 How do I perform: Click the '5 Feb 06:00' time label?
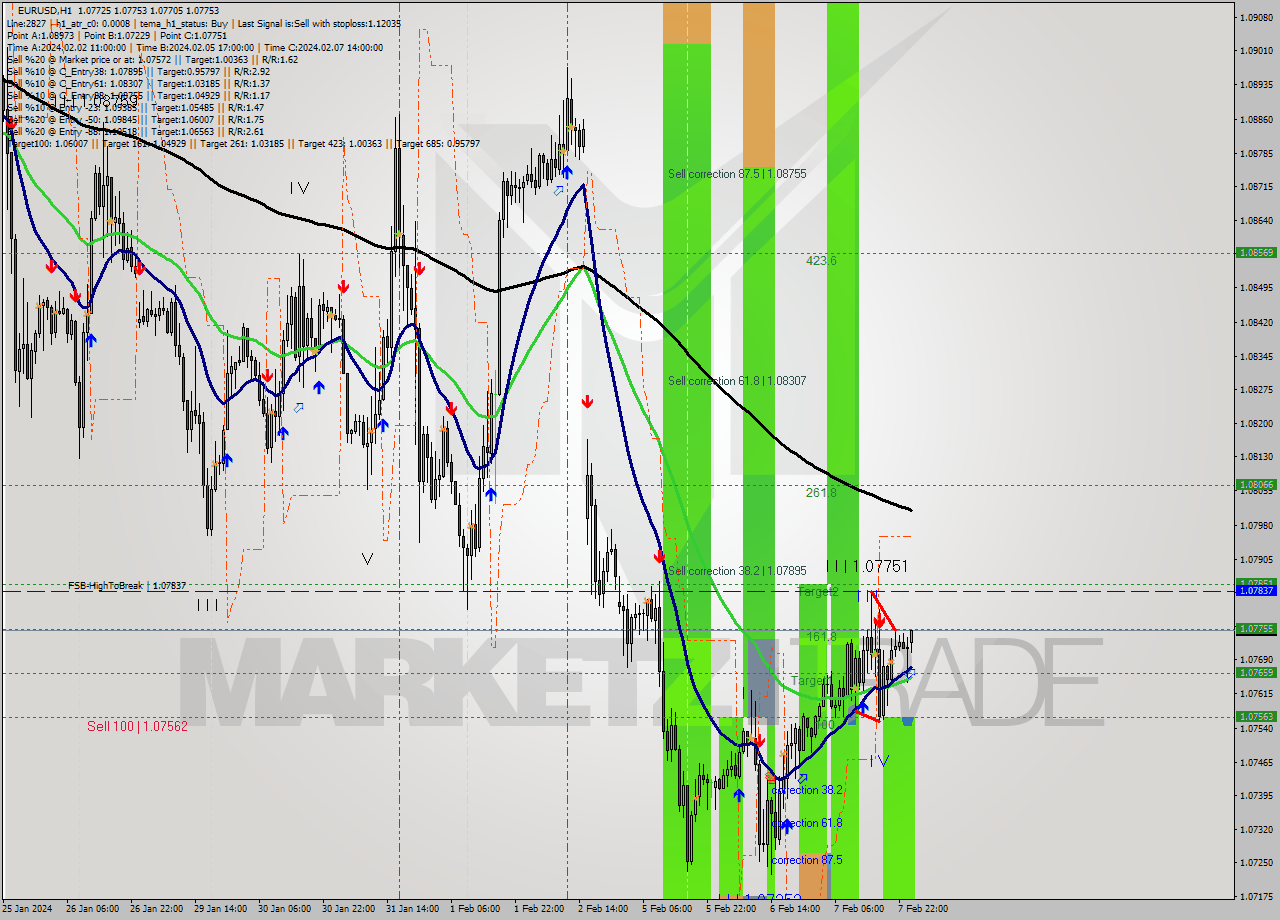coord(667,909)
